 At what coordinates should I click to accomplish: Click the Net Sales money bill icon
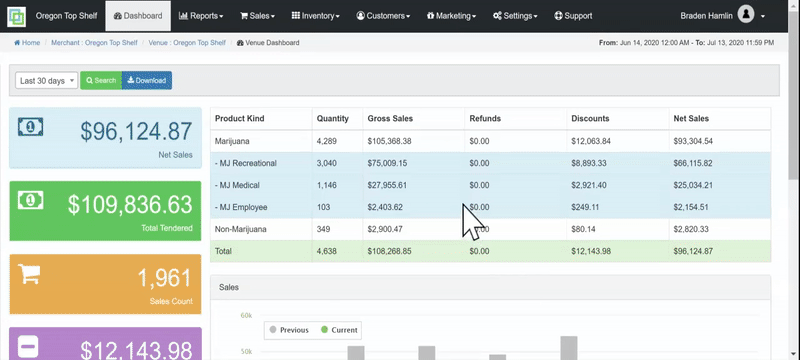[x=31, y=126]
